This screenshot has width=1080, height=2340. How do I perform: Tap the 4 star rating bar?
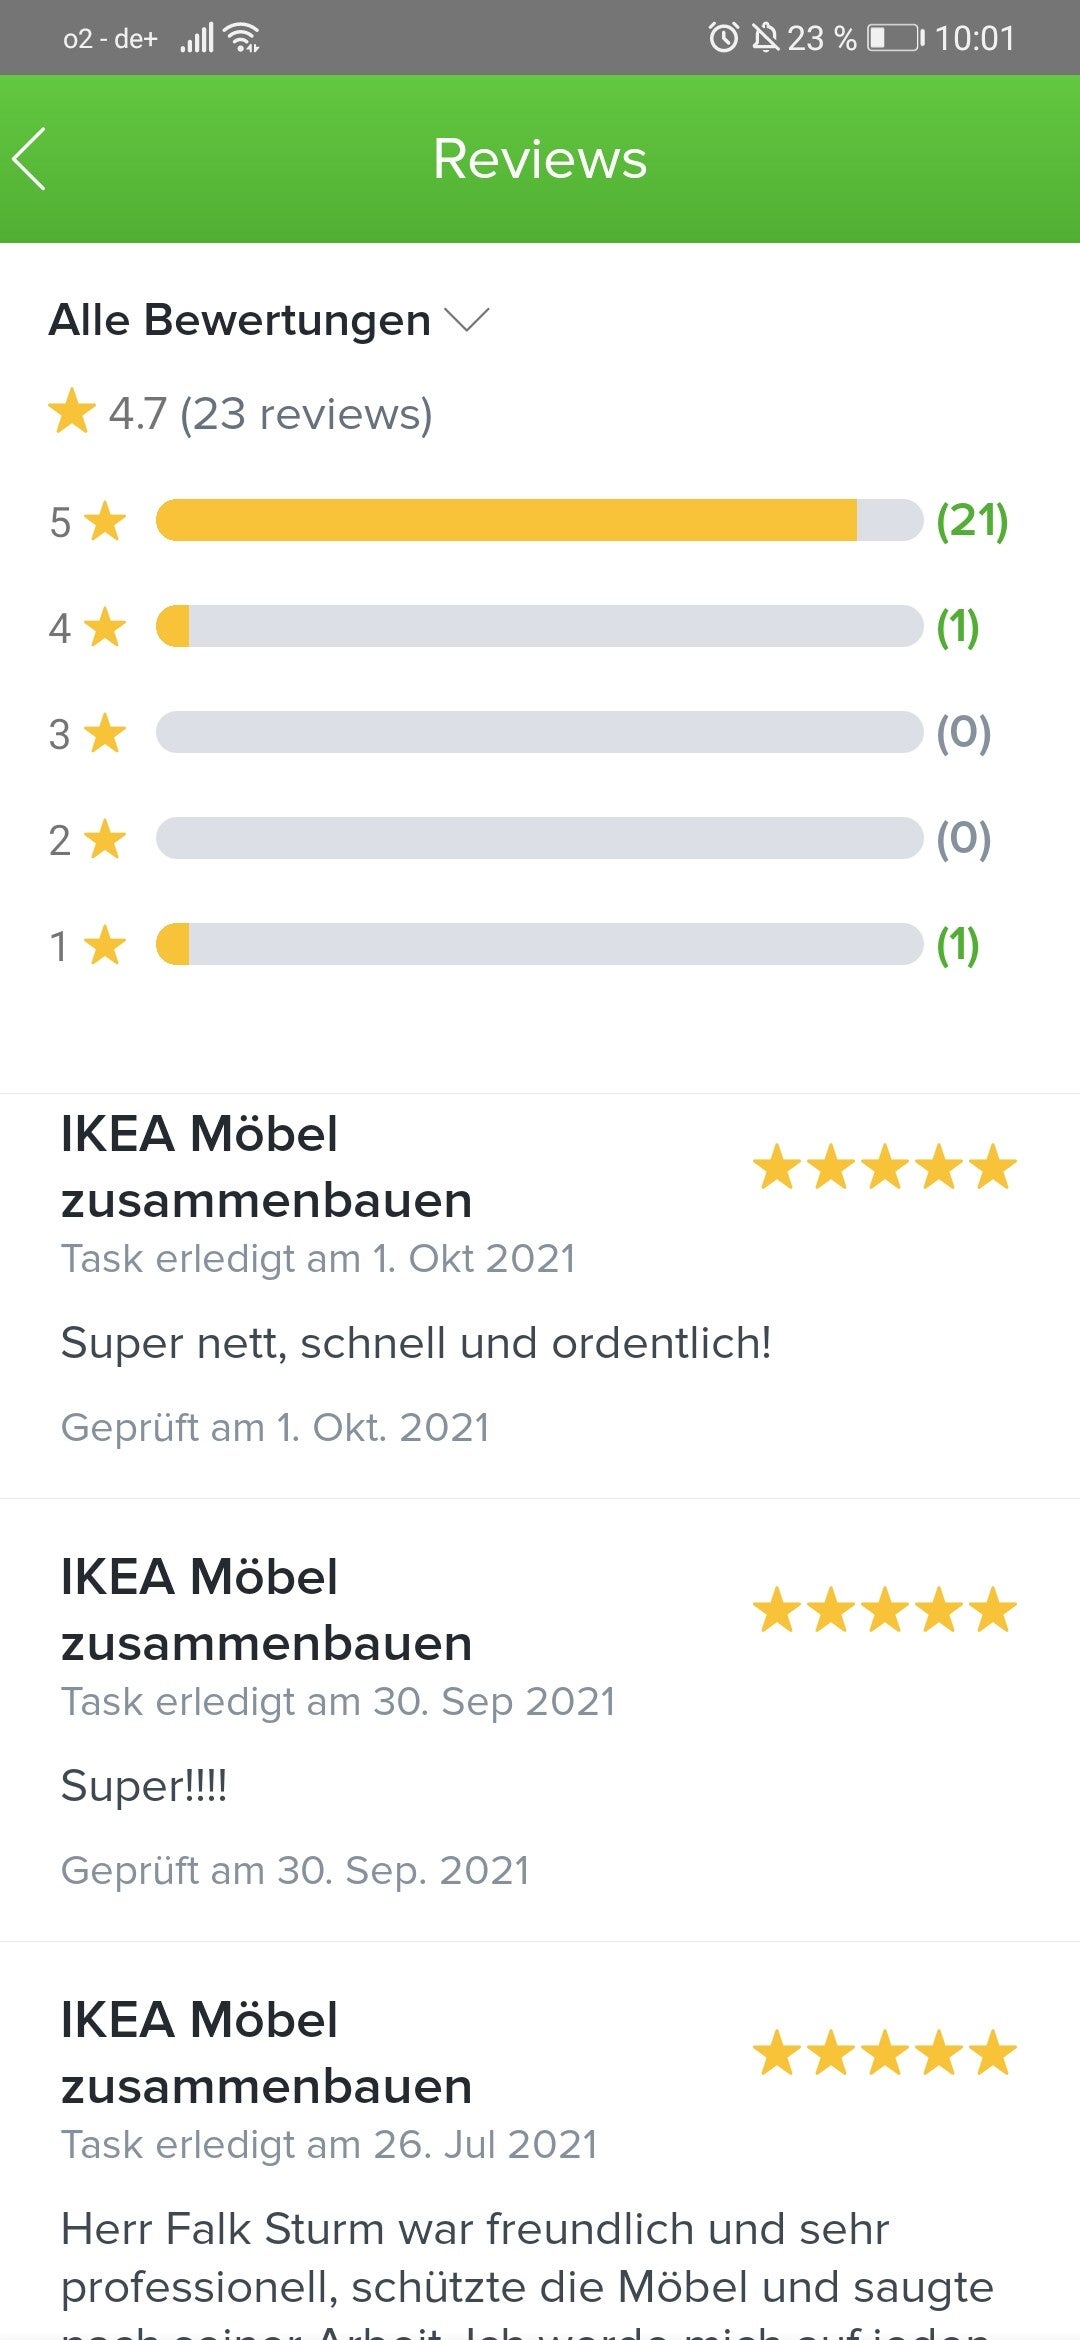[539, 626]
